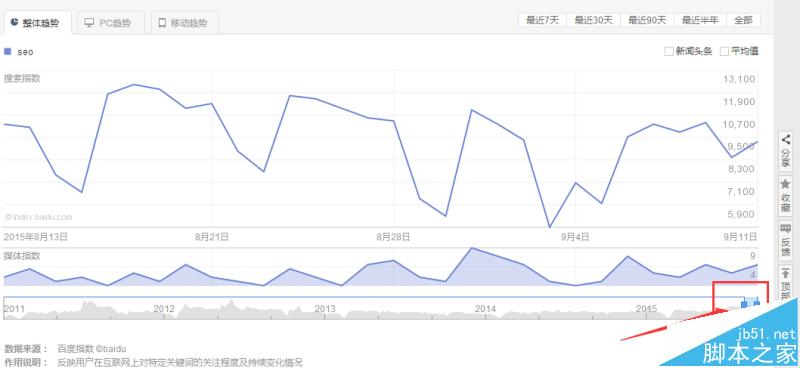Click the share icon in the right sidebar
The width and height of the screenshot is (800, 368).
(786, 139)
